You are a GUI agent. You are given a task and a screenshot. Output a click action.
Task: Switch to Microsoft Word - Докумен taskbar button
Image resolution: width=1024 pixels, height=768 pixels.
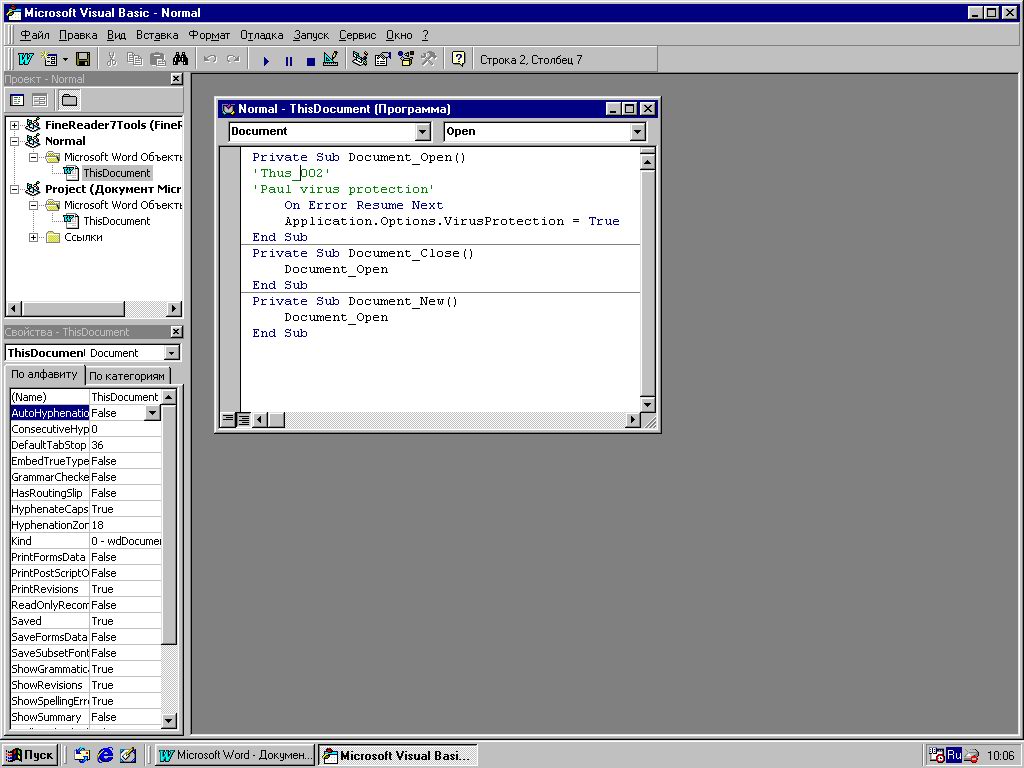[235, 756]
